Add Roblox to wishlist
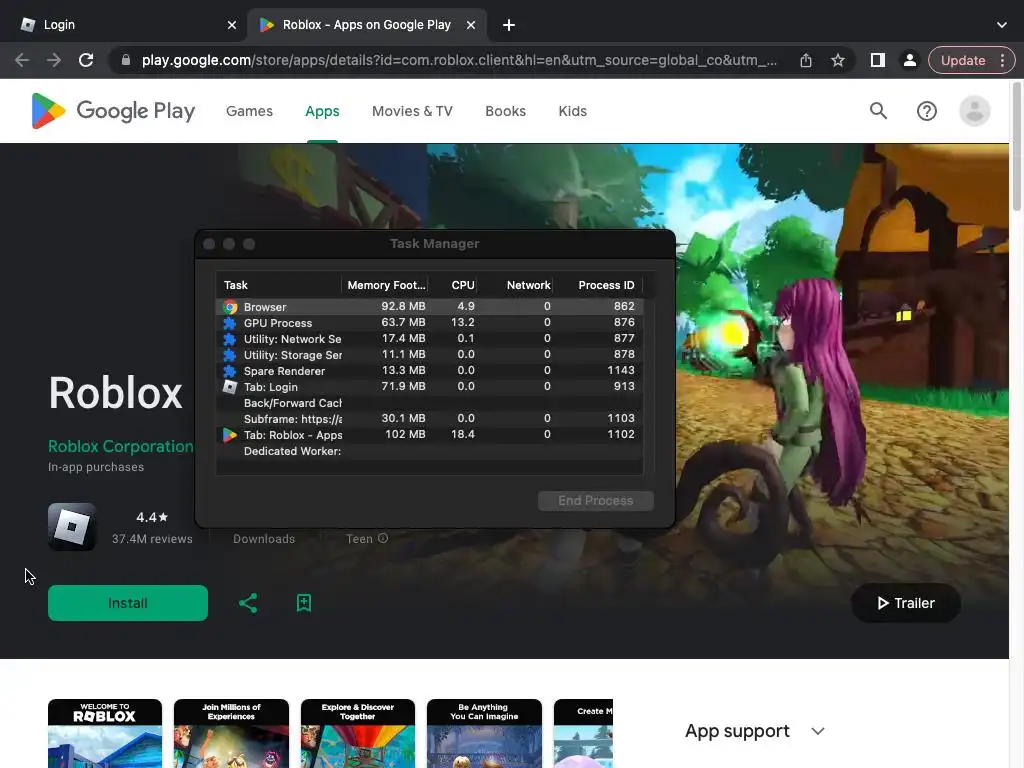Screen dimensions: 1024x768 tap(304, 603)
